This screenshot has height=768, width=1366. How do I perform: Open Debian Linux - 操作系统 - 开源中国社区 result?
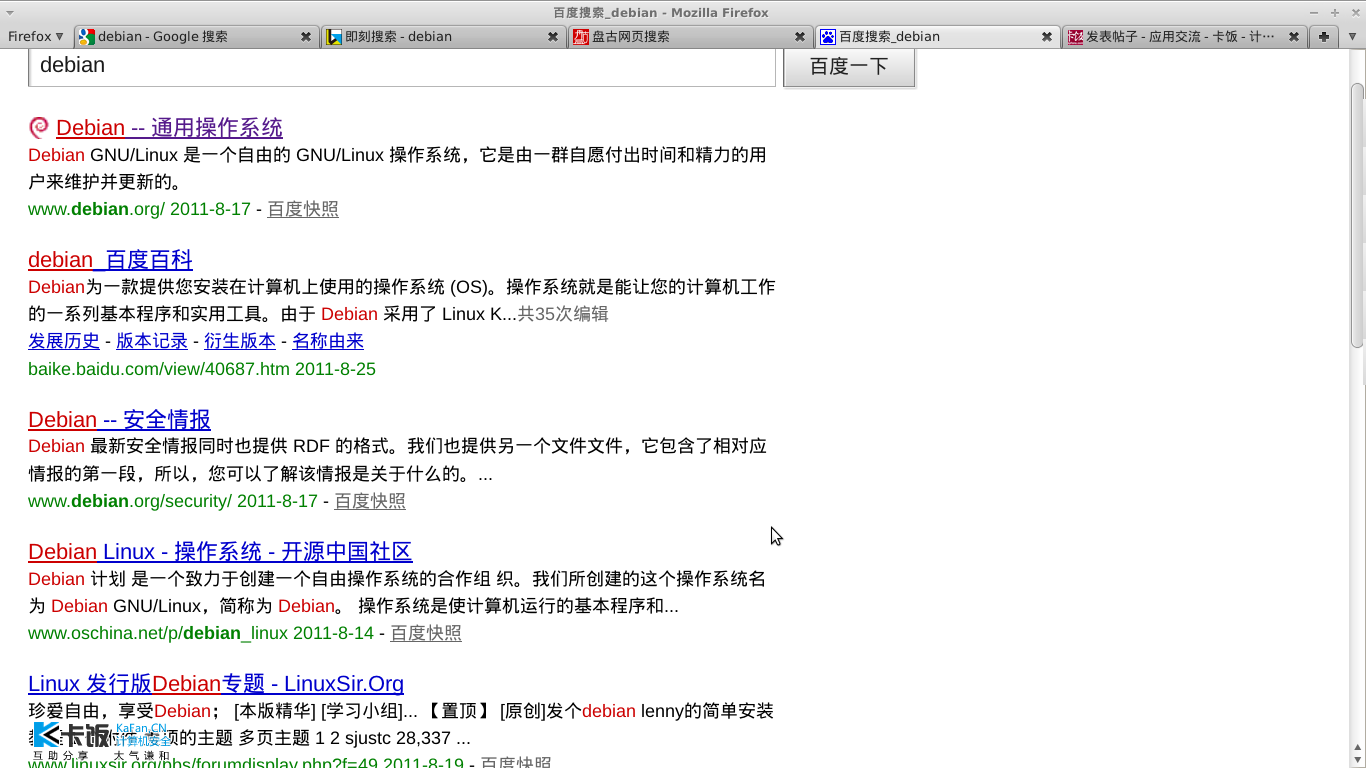click(x=220, y=552)
